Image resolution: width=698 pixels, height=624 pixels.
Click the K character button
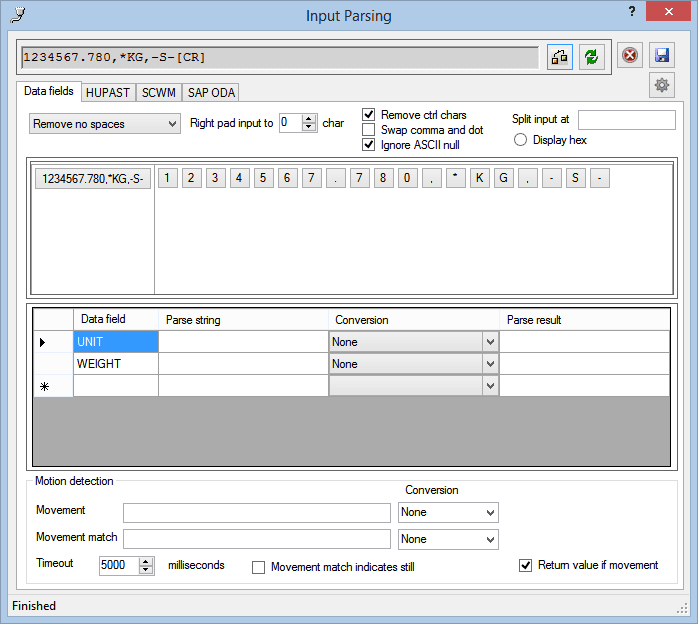479,179
